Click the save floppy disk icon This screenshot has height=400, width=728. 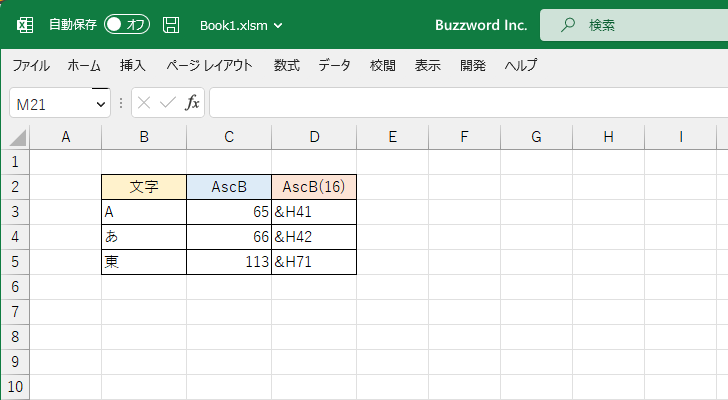click(x=171, y=25)
